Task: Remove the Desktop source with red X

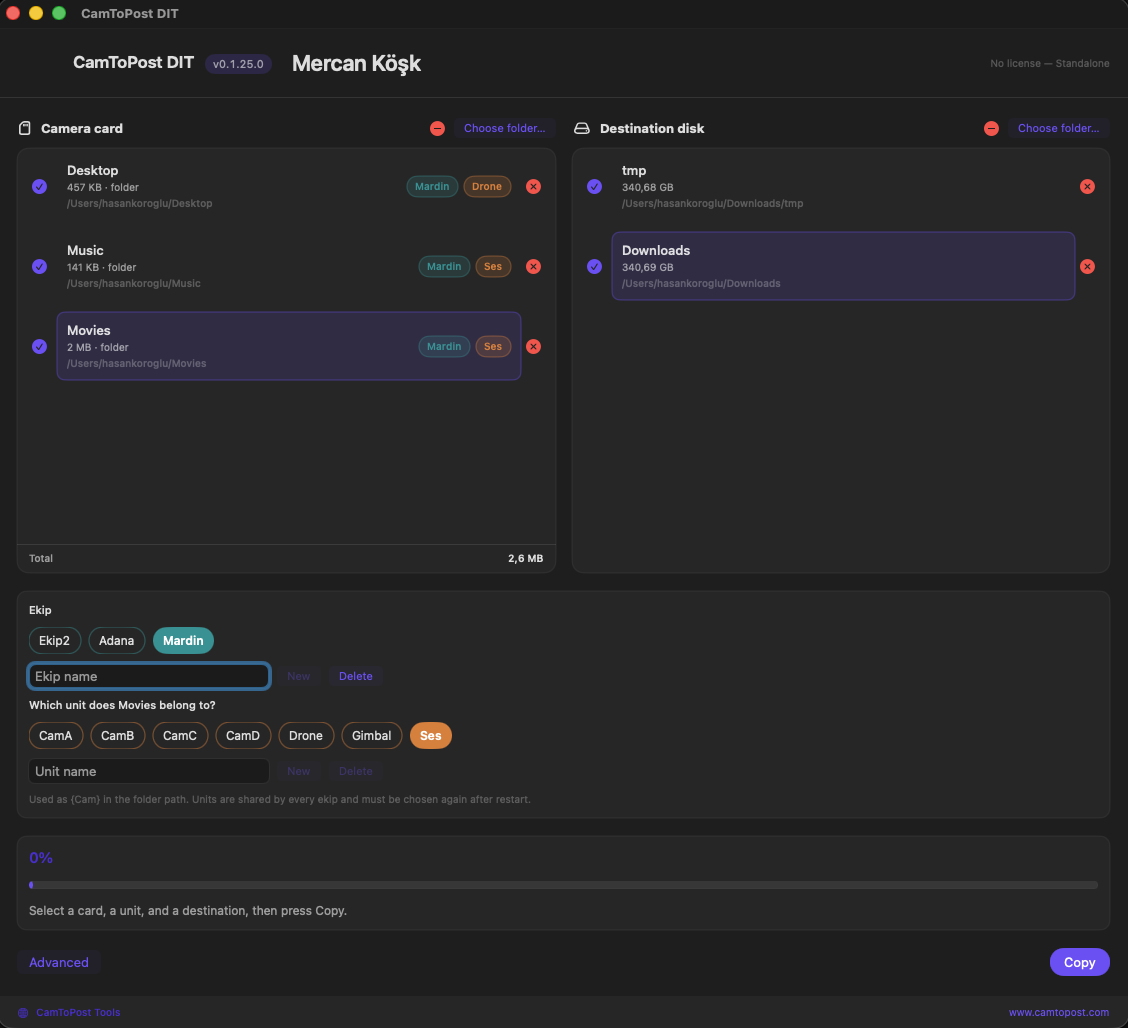Action: [533, 186]
